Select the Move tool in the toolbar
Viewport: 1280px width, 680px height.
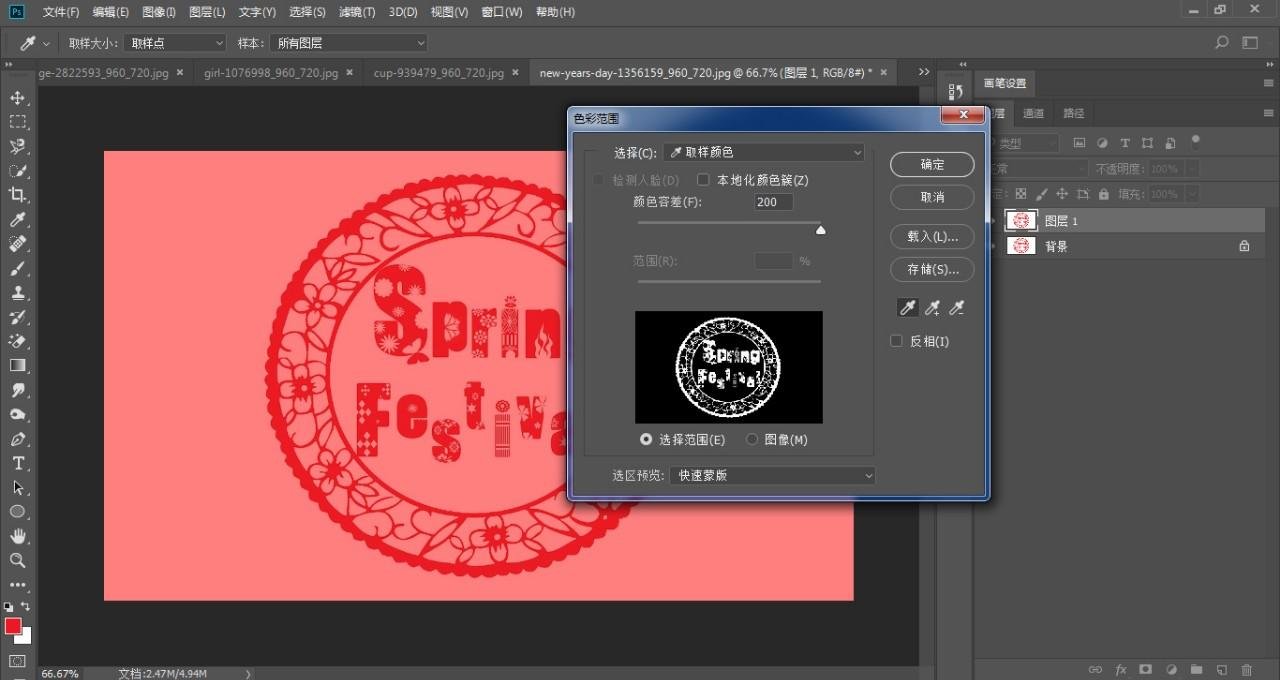pyautogui.click(x=18, y=98)
